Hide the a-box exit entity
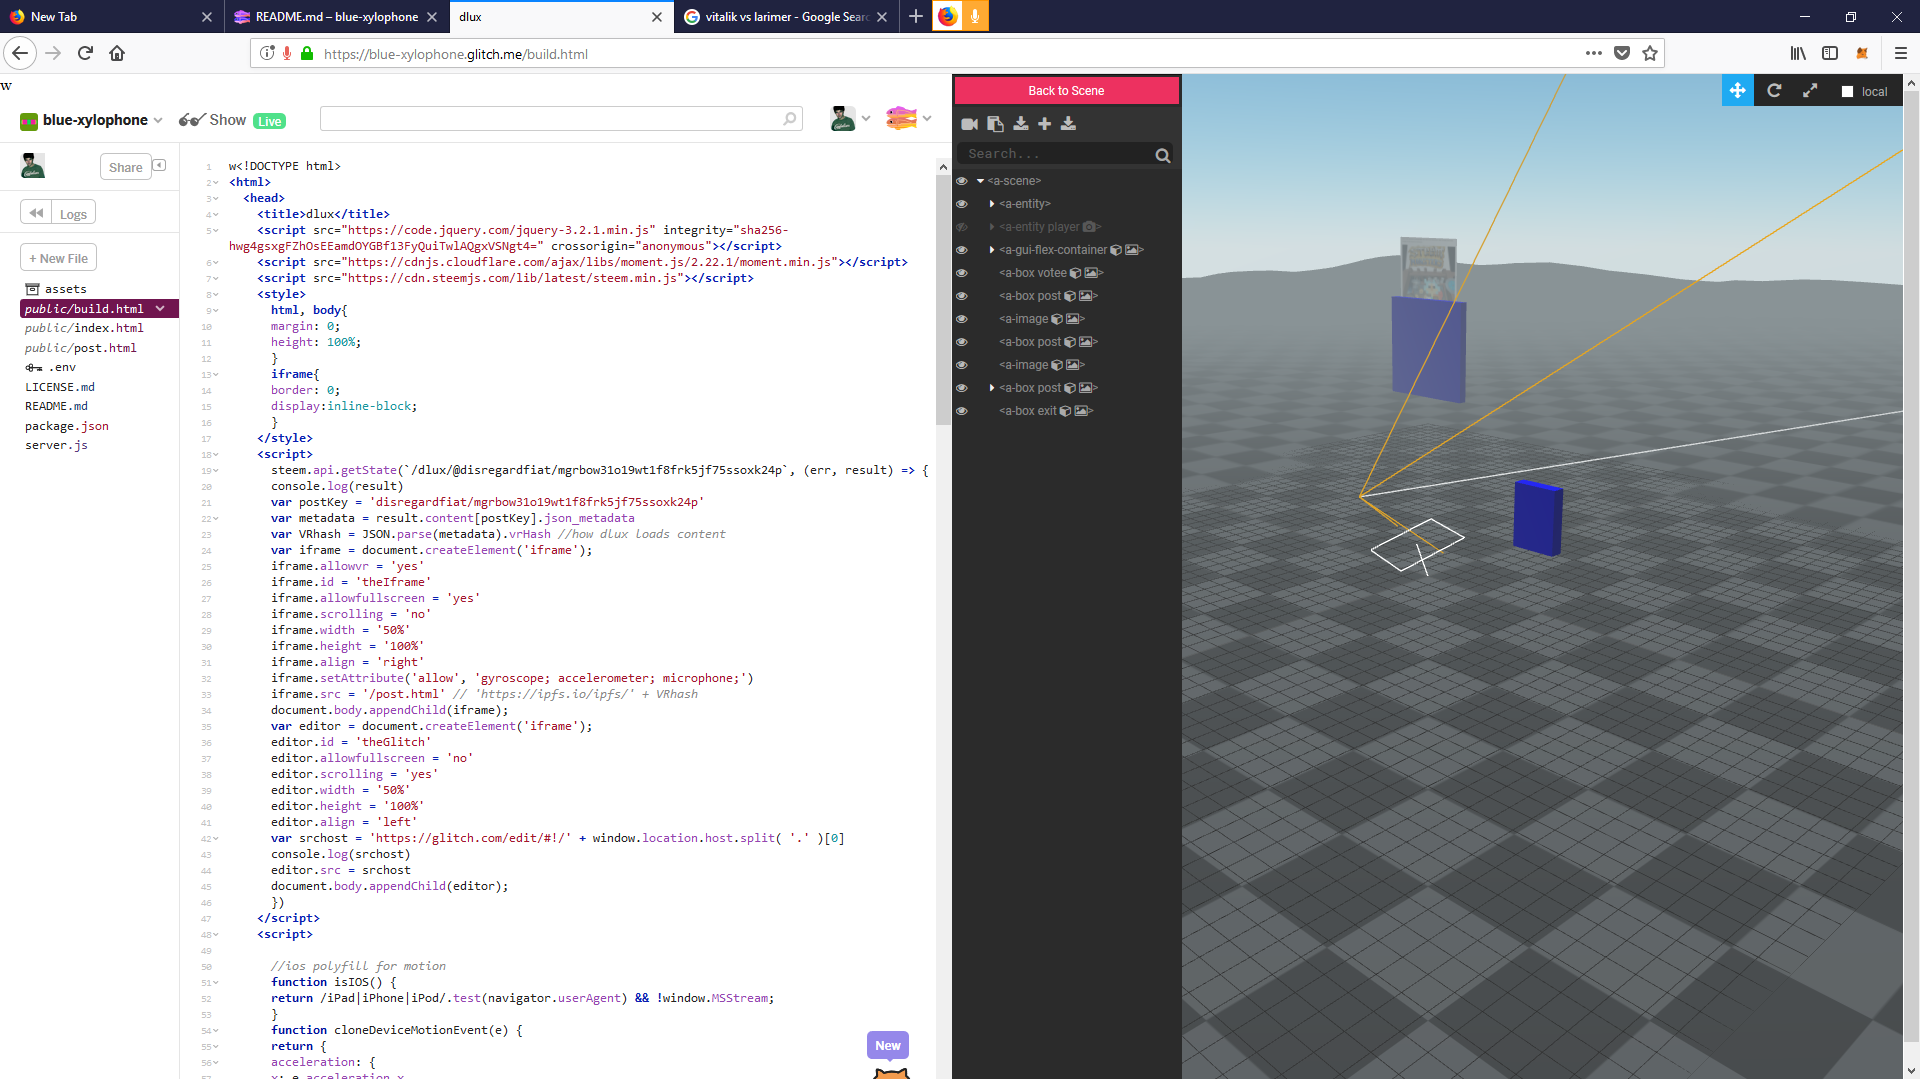1920x1080 pixels. [x=962, y=411]
